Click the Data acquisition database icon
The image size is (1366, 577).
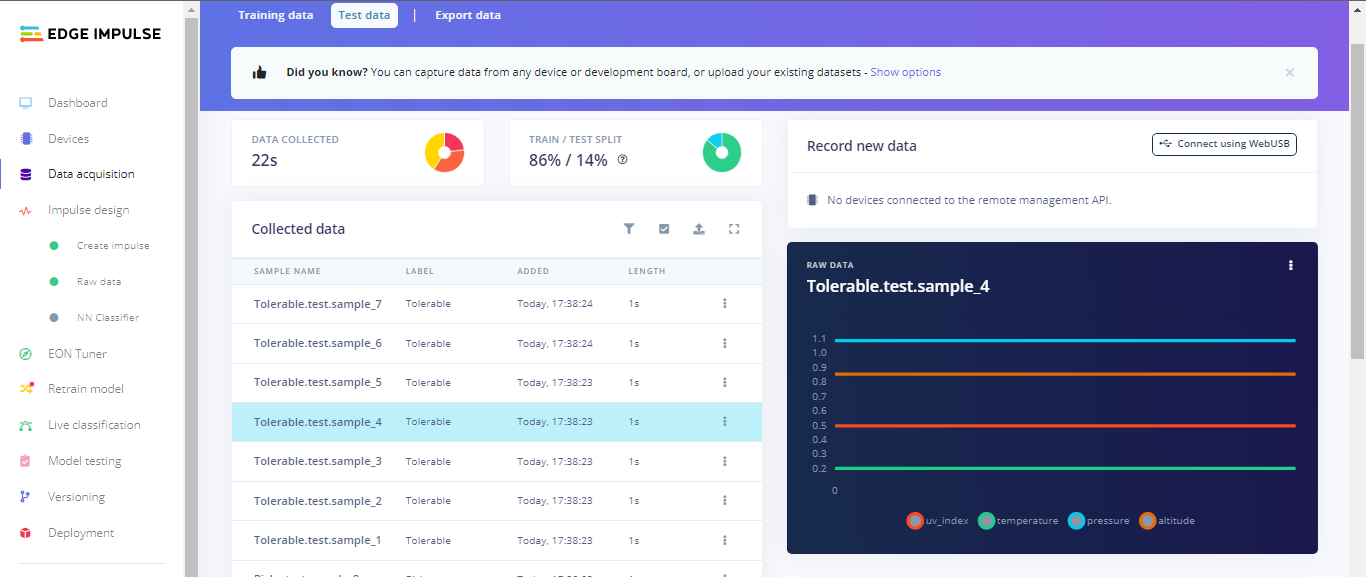click(x=26, y=174)
